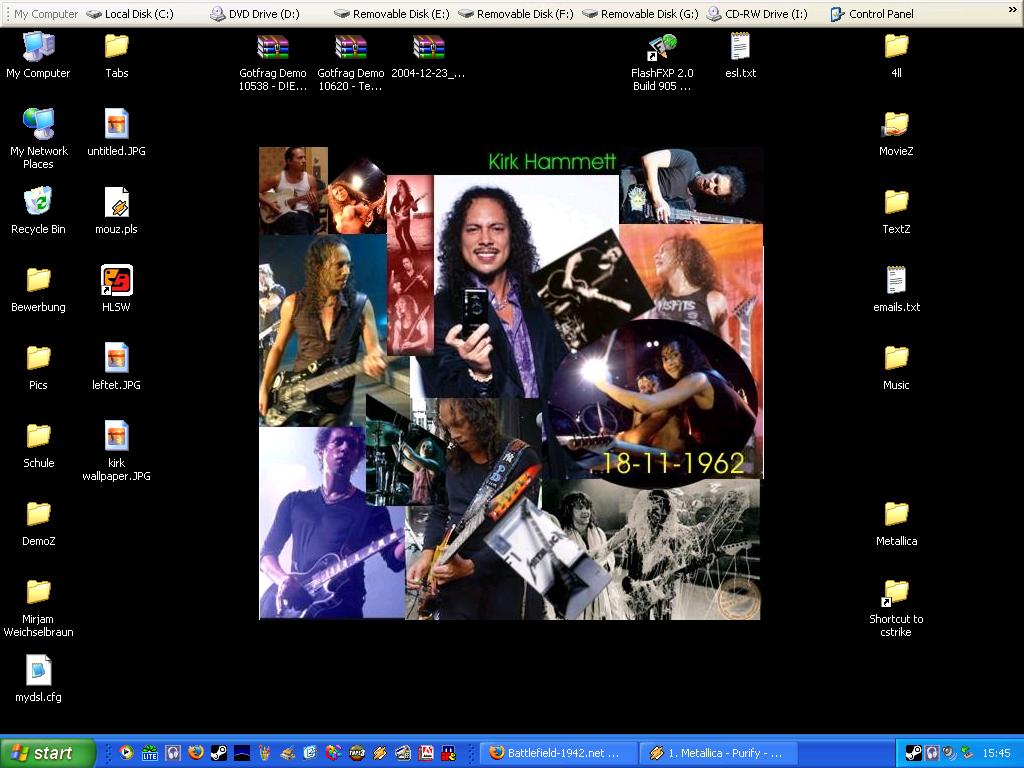Launch FlashFXP 2.0 Build 905 shortcut
The height and width of the screenshot is (768, 1024).
662,61
